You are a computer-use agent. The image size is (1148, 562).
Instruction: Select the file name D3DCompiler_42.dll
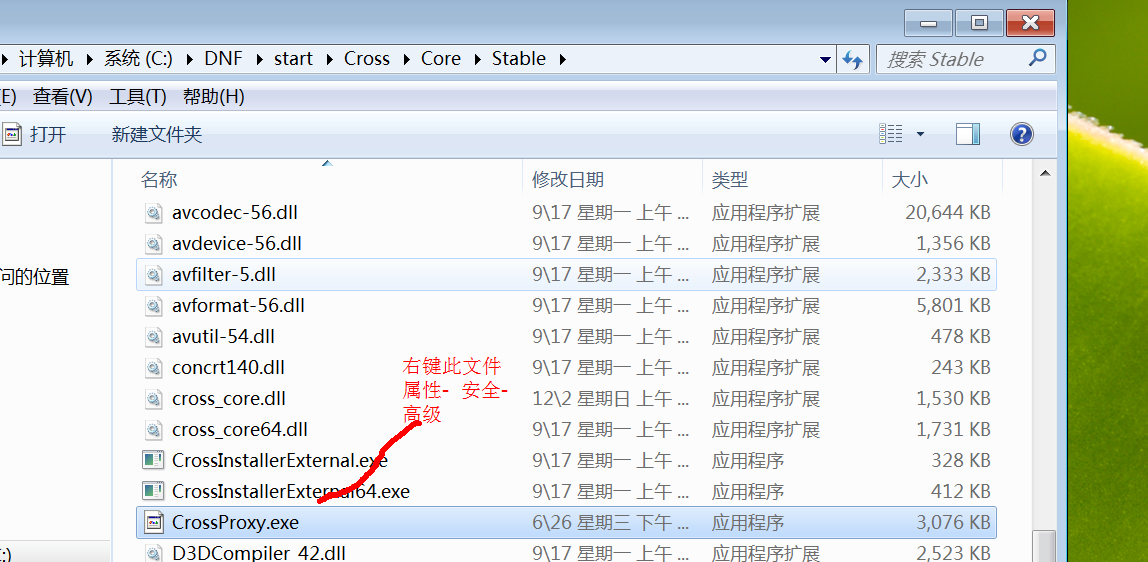click(258, 552)
